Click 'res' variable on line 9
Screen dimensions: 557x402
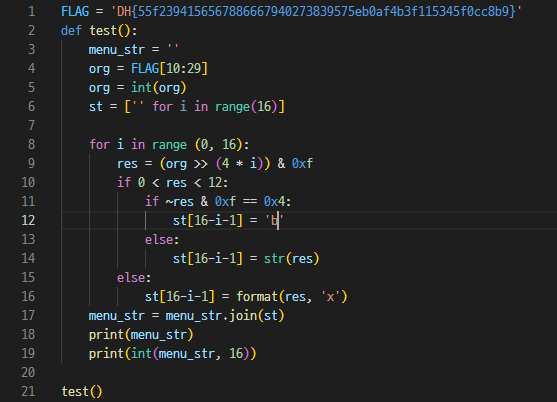pyautogui.click(x=127, y=164)
